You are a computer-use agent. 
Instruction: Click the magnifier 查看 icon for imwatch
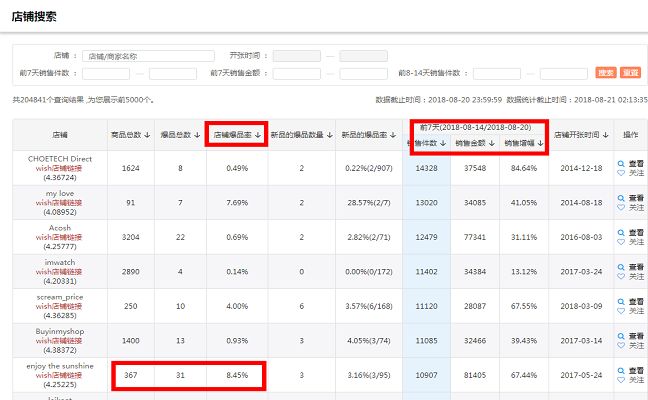621,266
